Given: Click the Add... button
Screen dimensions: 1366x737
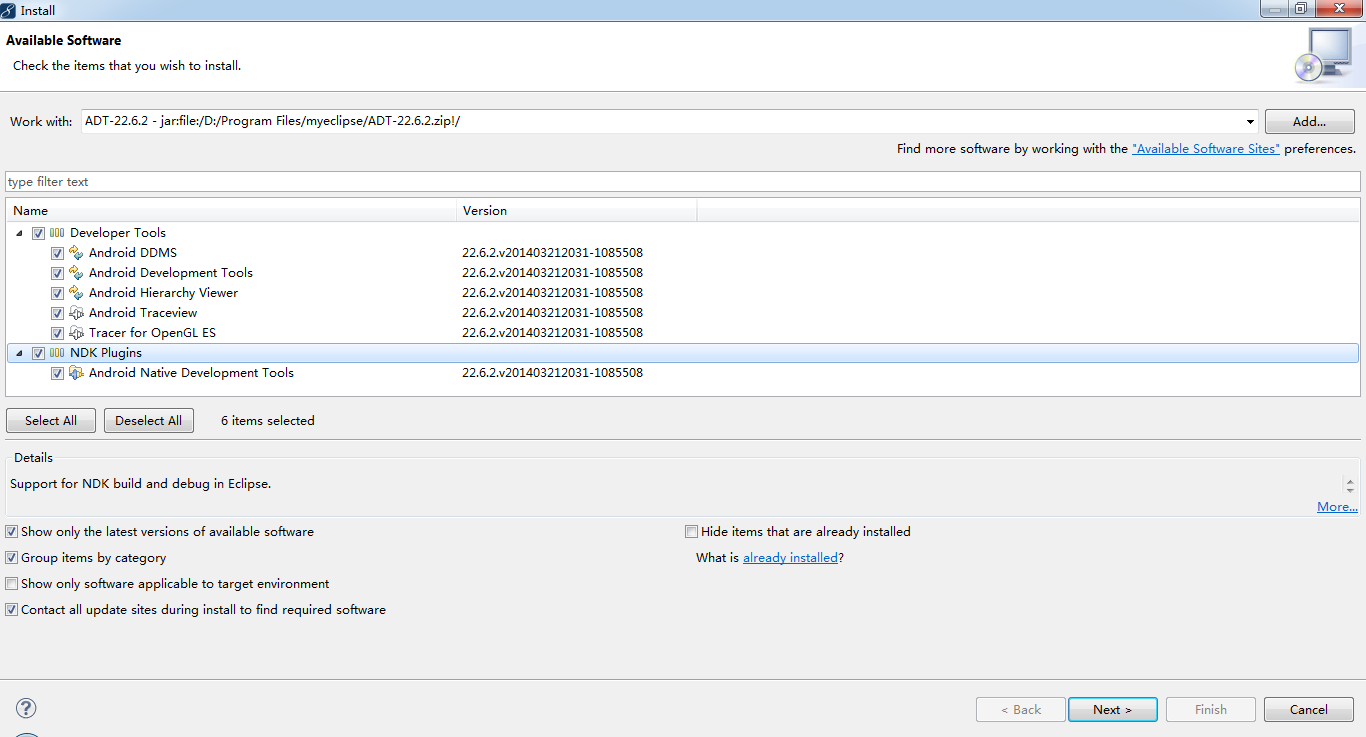Looking at the screenshot, I should point(1309,122).
